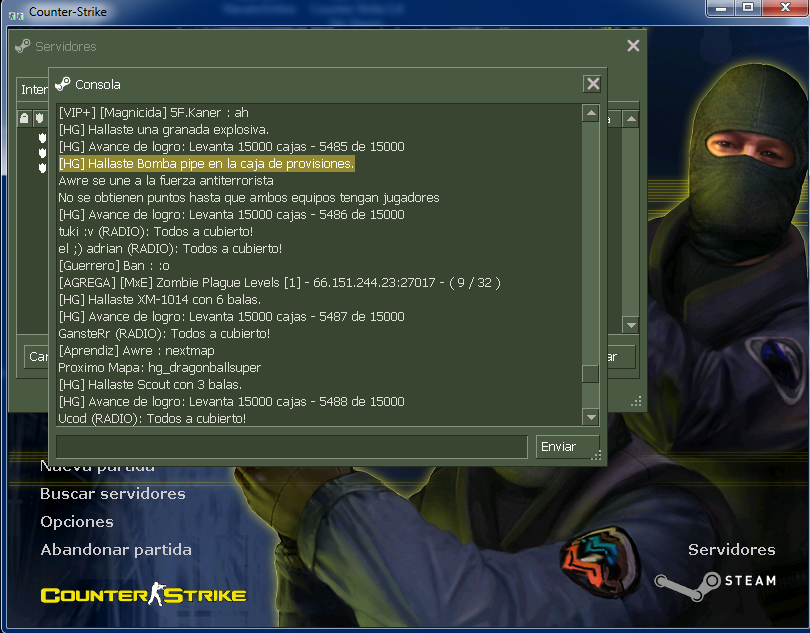Click the line 'Ucod (RADIO): Todos a cubierto!'
The width and height of the screenshot is (810, 633).
click(152, 419)
